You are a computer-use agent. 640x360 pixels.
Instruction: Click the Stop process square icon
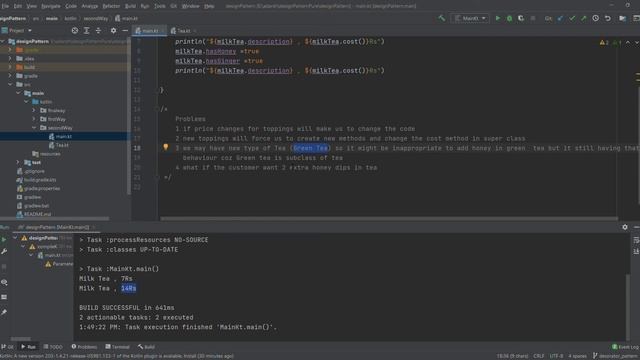point(533,18)
